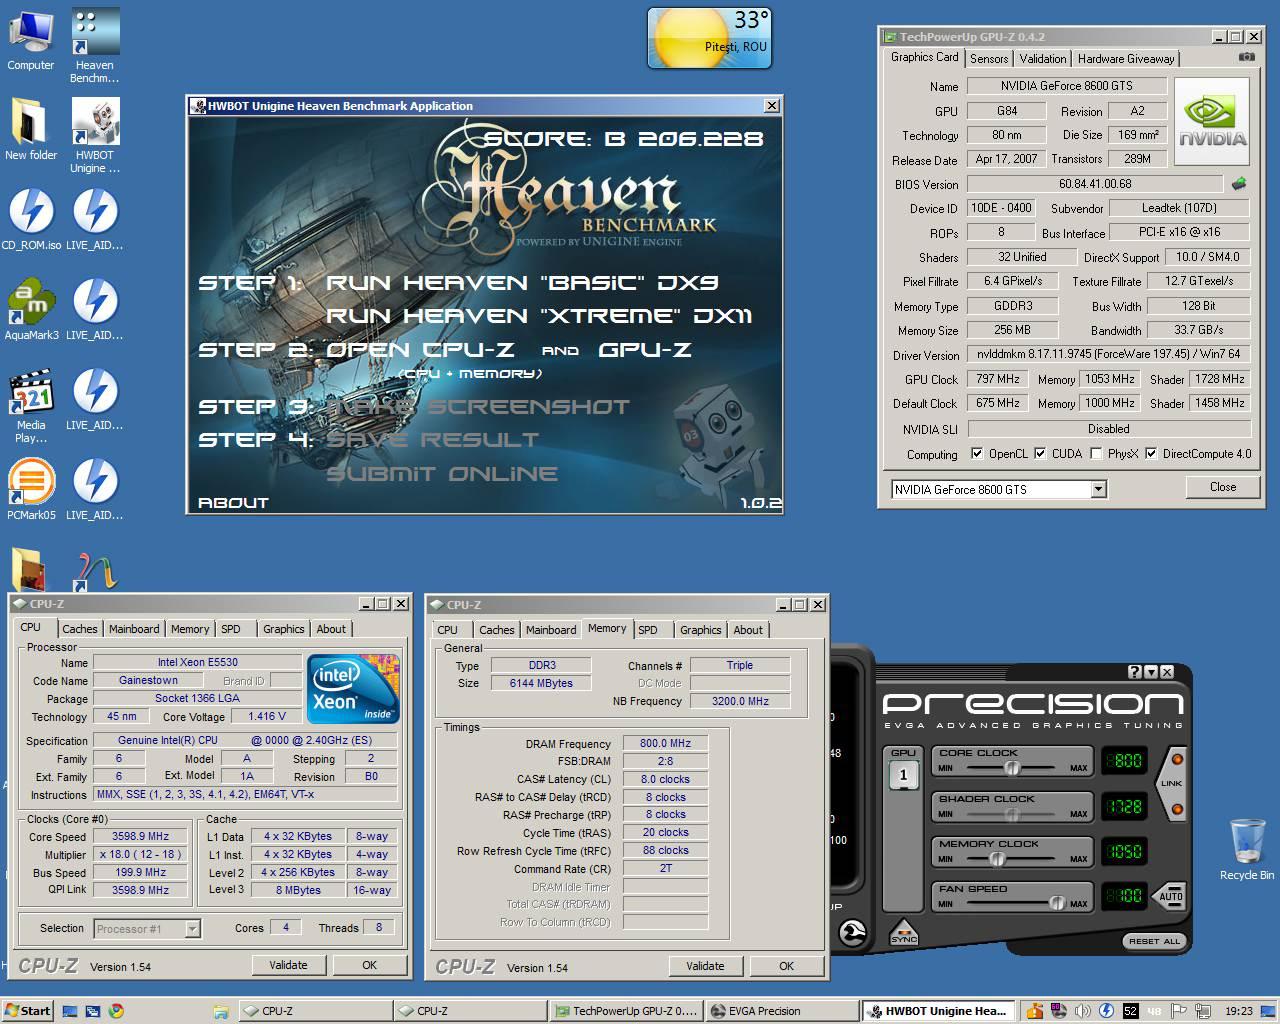1280x1024 pixels.
Task: Click the Show Desktop quick launch icon
Action: [x=71, y=1011]
